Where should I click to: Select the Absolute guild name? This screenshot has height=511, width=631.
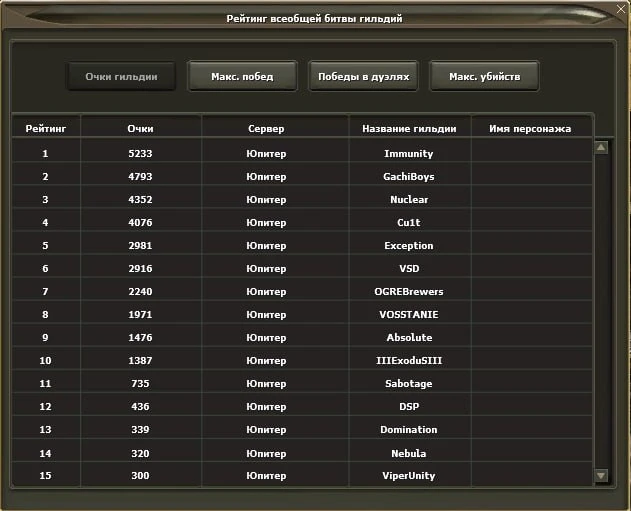tap(409, 337)
